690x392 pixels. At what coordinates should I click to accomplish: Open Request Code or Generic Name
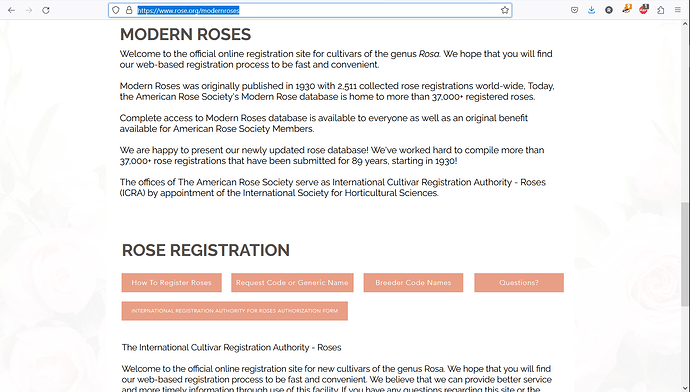pos(292,282)
